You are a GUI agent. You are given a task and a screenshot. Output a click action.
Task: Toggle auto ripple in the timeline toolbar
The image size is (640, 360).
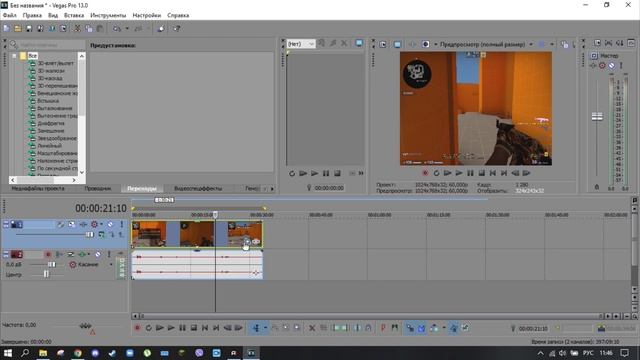pyautogui.click(x=434, y=328)
